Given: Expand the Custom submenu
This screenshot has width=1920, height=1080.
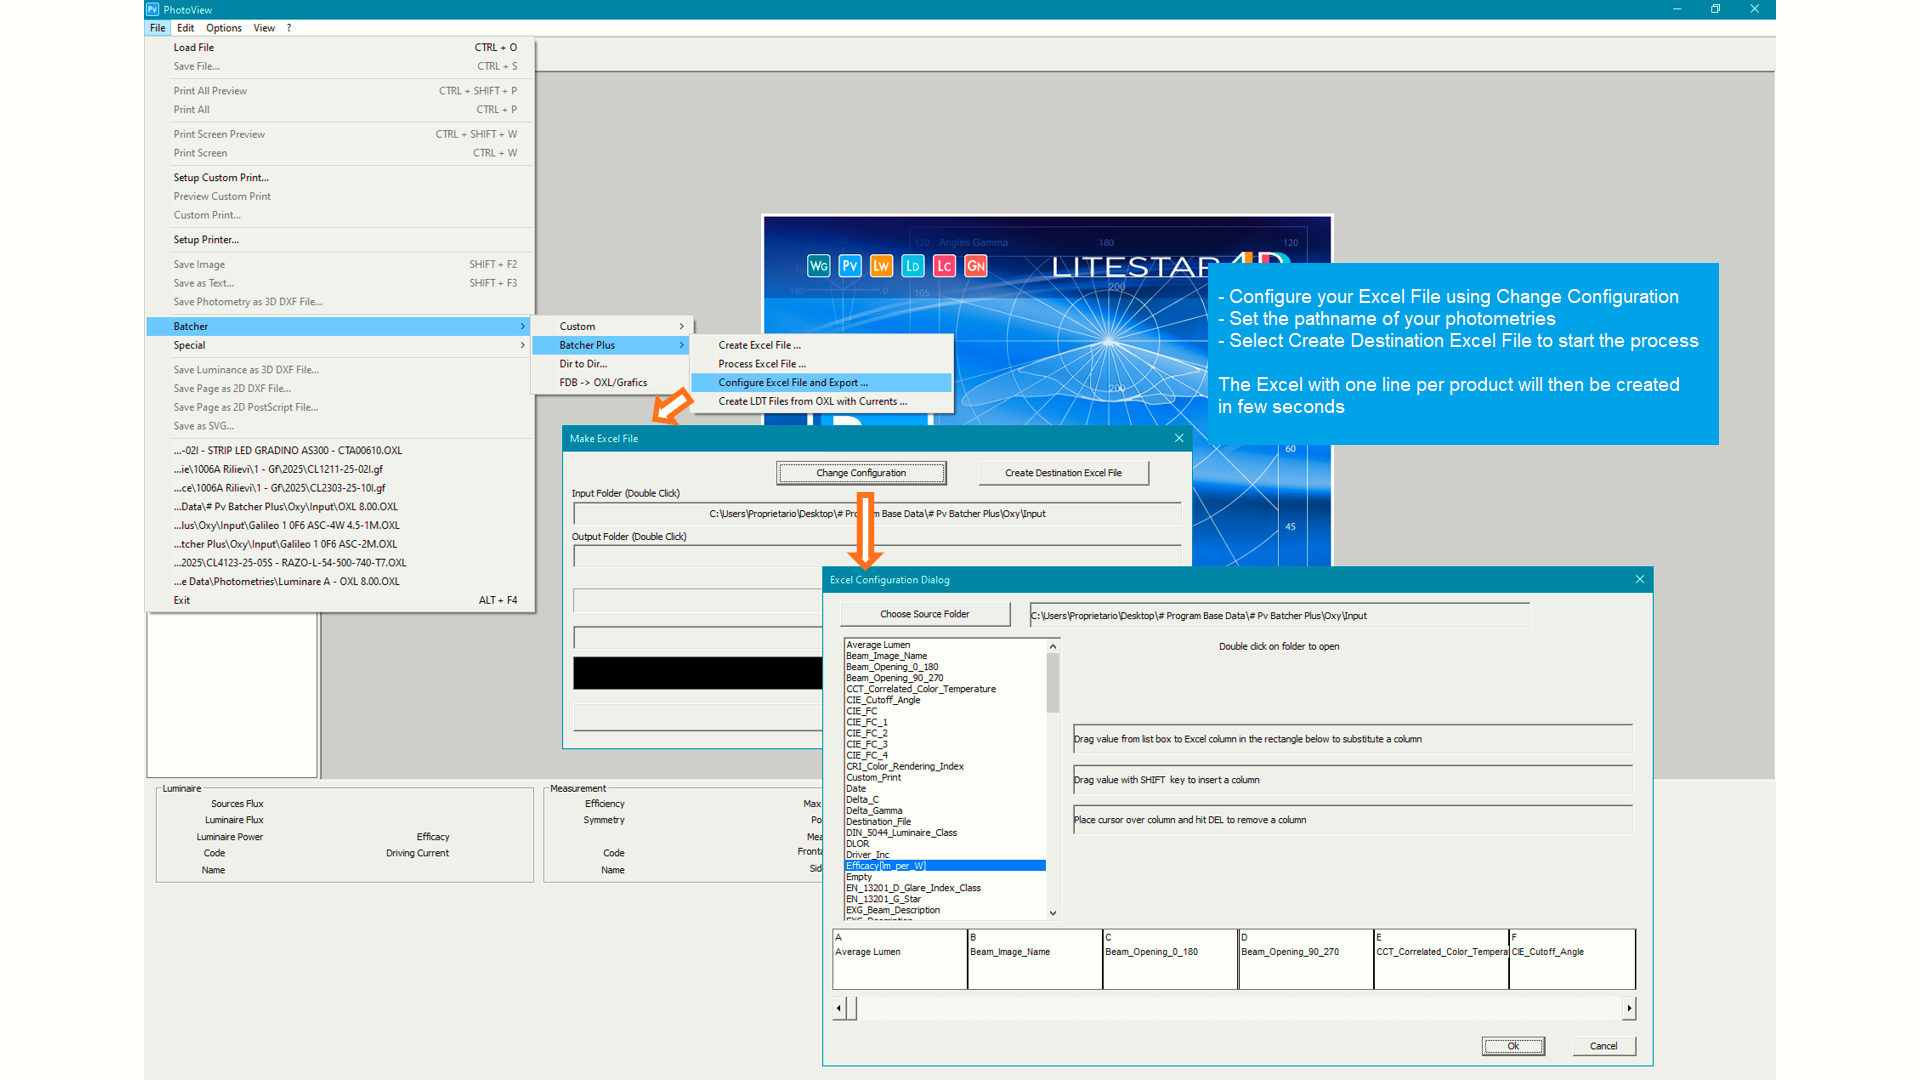Looking at the screenshot, I should 613,326.
